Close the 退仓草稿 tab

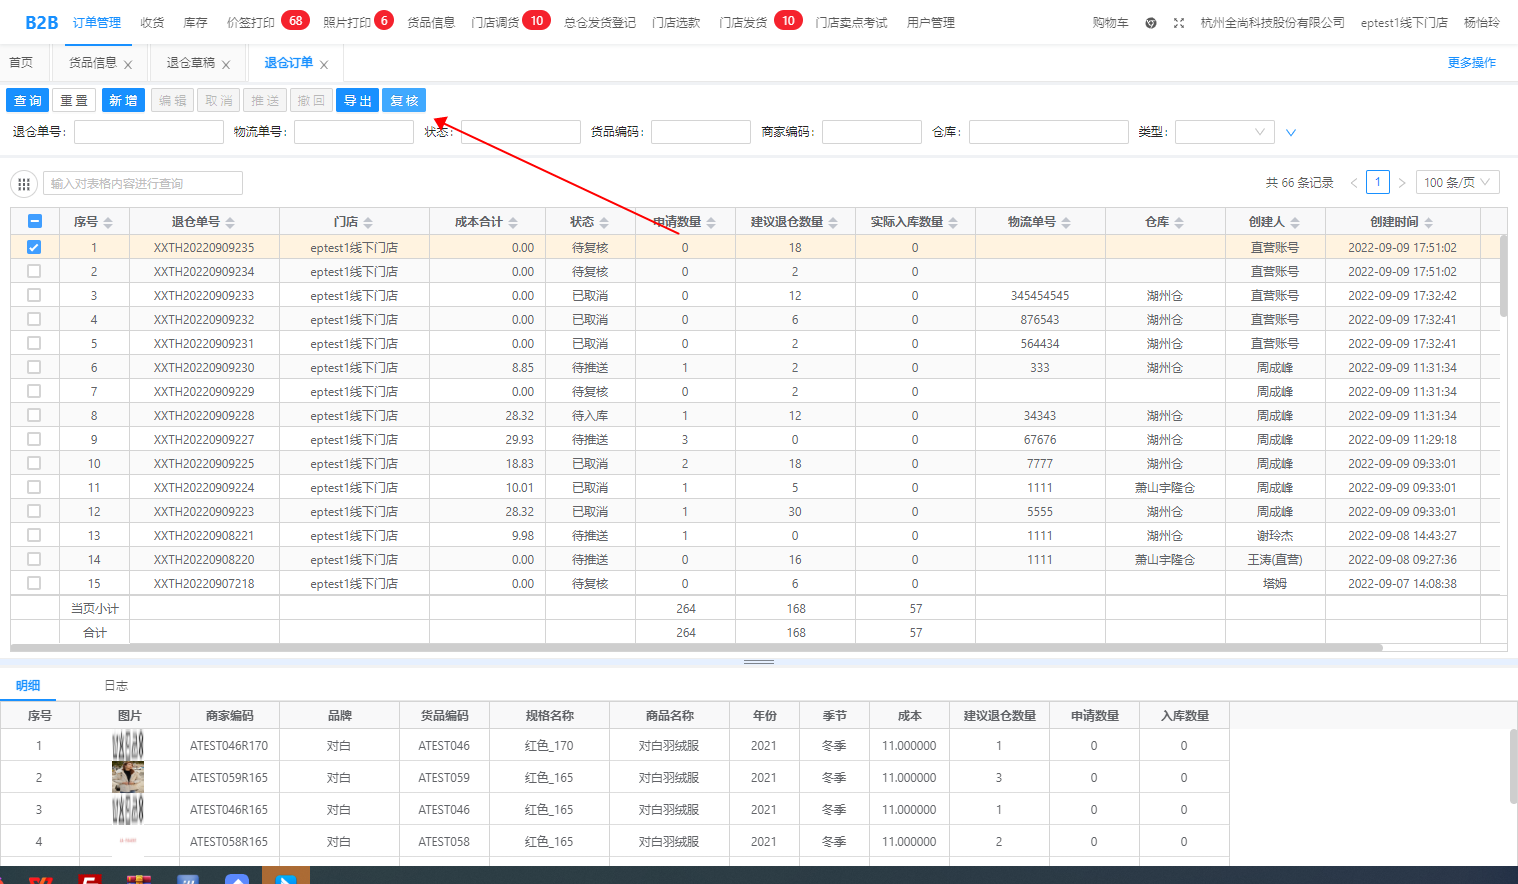point(226,65)
